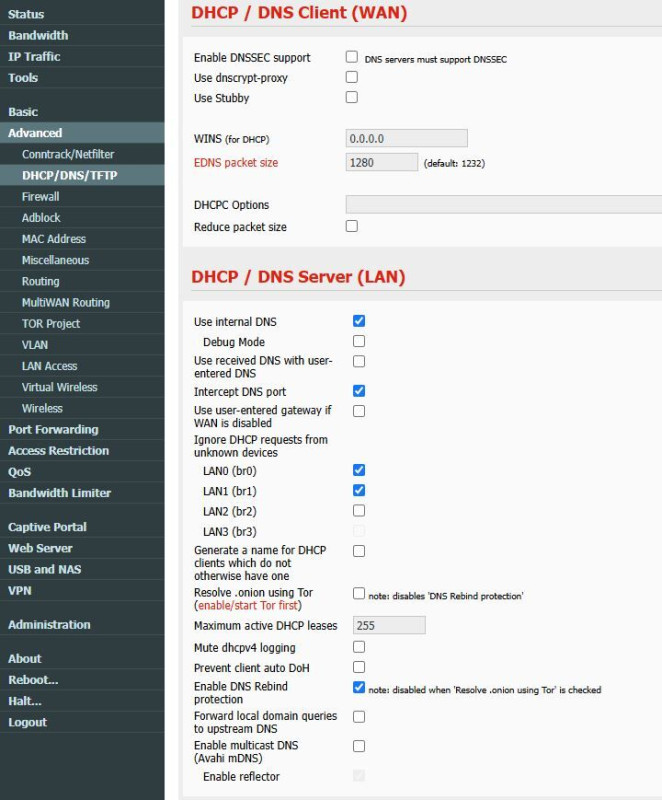The height and width of the screenshot is (800, 662).
Task: Open the Wireless advanced settings
Action: click(x=82, y=408)
